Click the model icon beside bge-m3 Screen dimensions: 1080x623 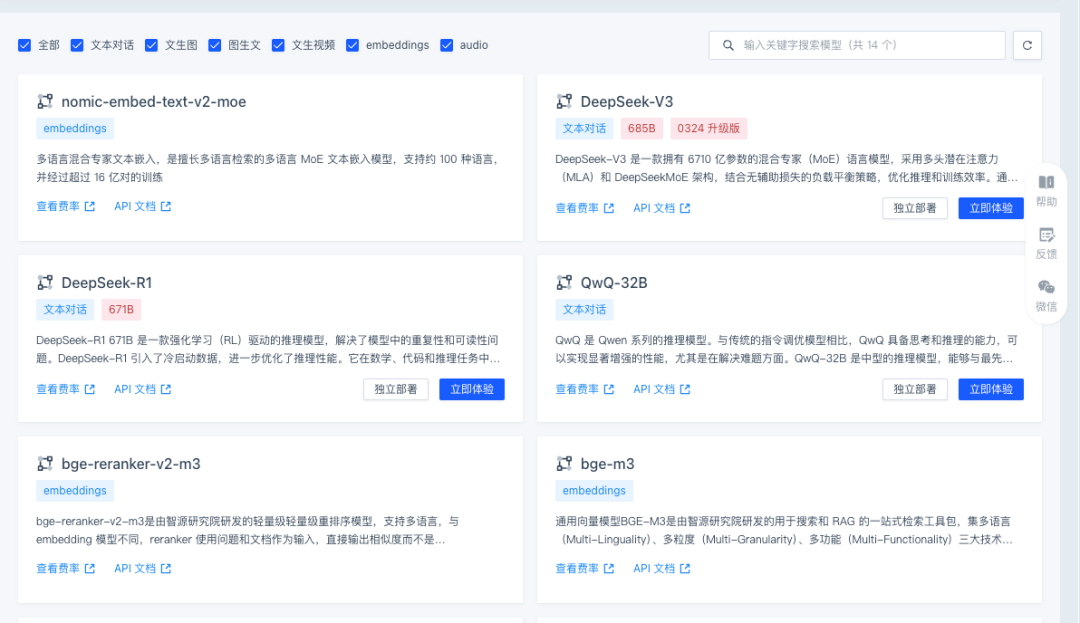point(564,464)
